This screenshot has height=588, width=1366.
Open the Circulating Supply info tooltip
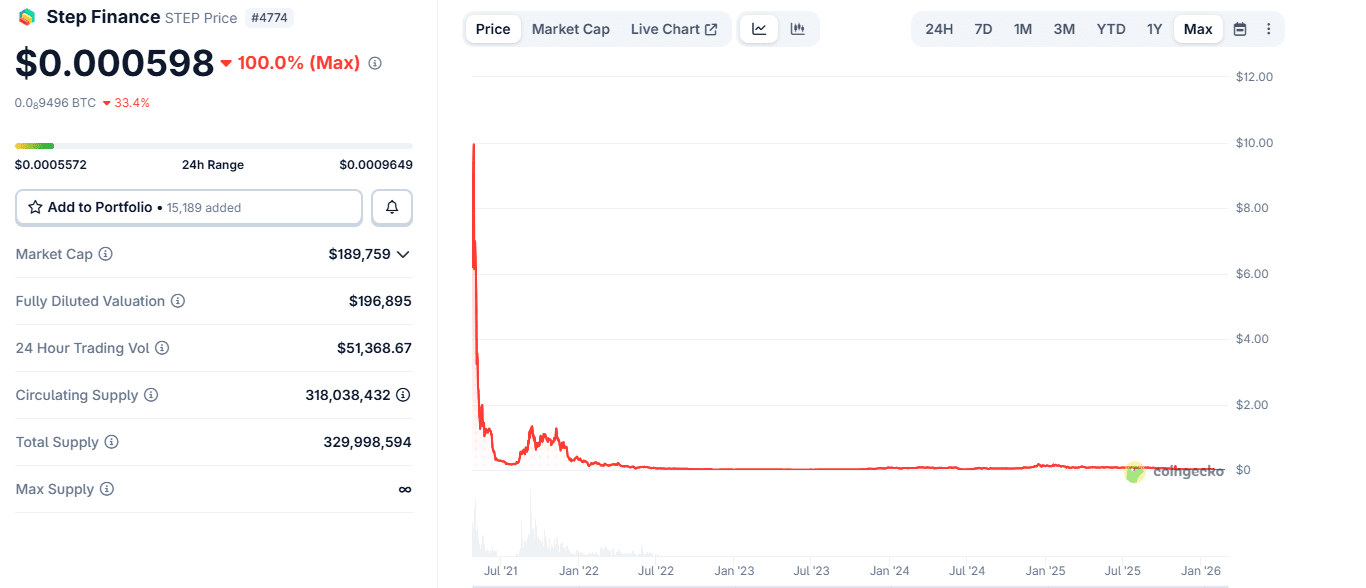[x=153, y=395]
